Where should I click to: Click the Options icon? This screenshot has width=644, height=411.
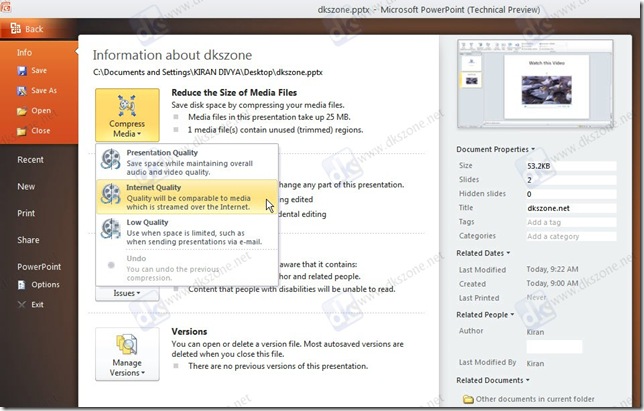click(22, 285)
